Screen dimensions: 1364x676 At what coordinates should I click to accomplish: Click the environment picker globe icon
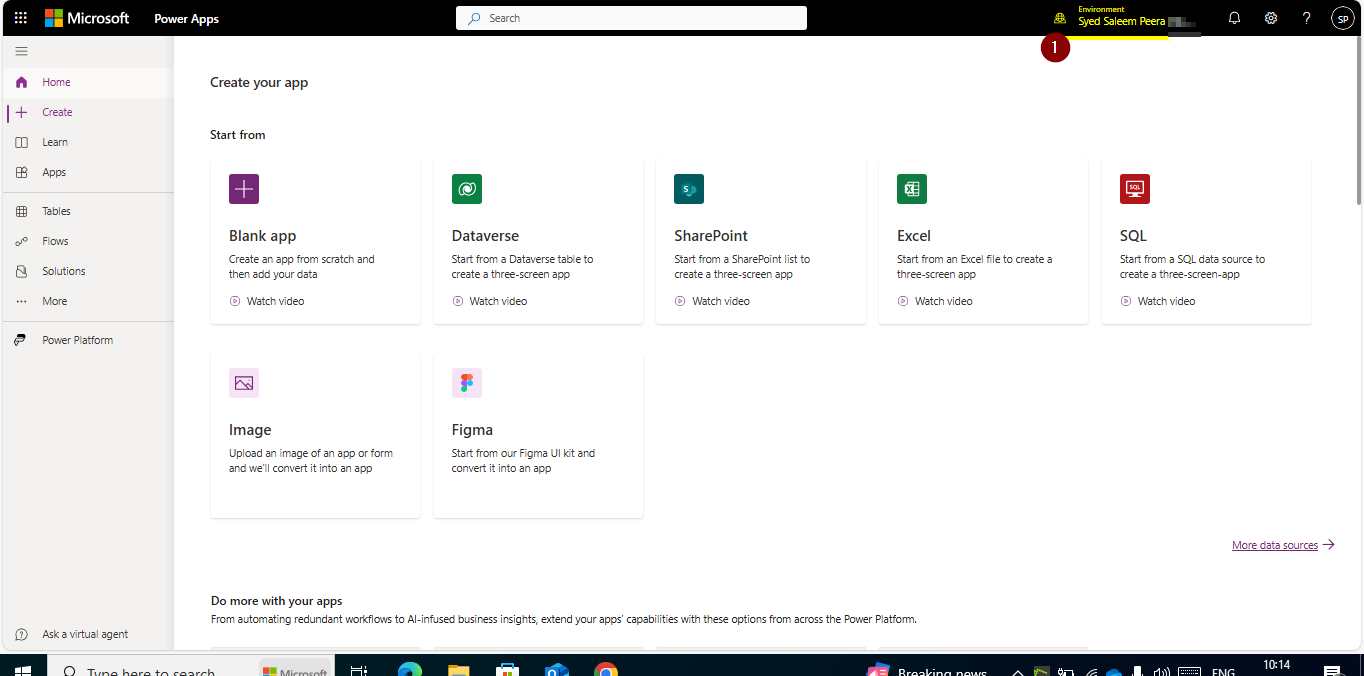click(x=1060, y=18)
